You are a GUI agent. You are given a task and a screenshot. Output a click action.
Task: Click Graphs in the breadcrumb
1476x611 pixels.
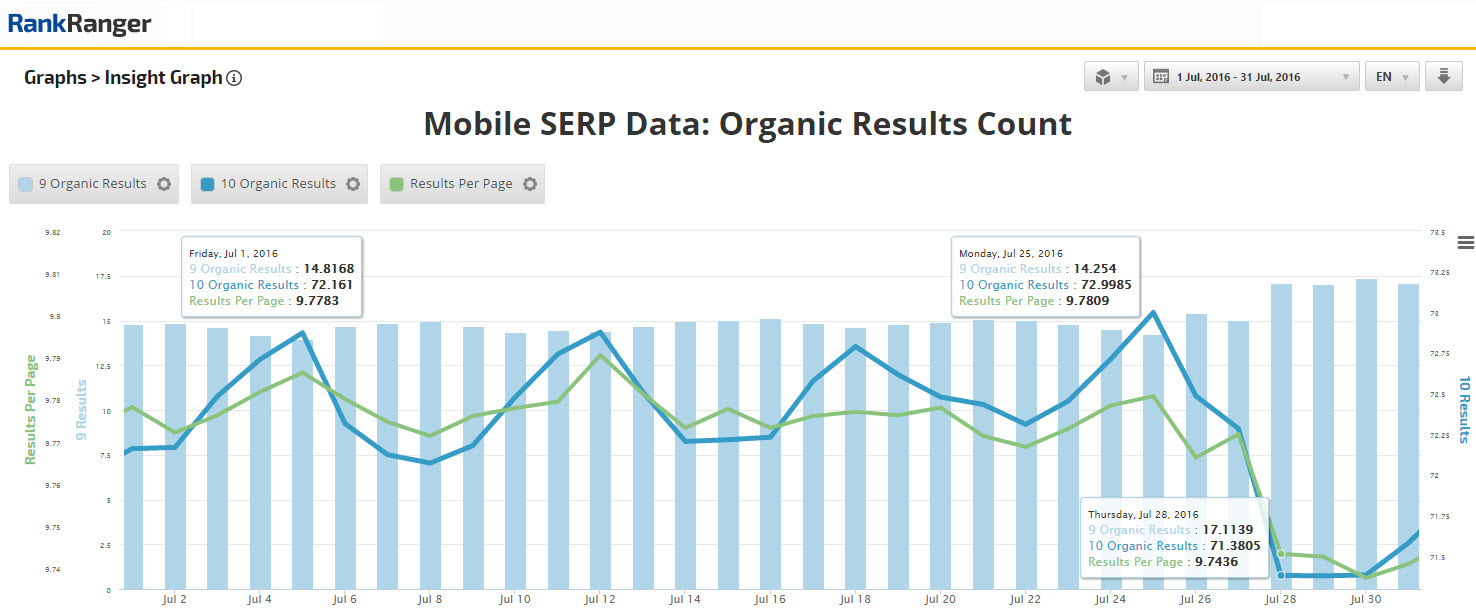click(x=55, y=78)
